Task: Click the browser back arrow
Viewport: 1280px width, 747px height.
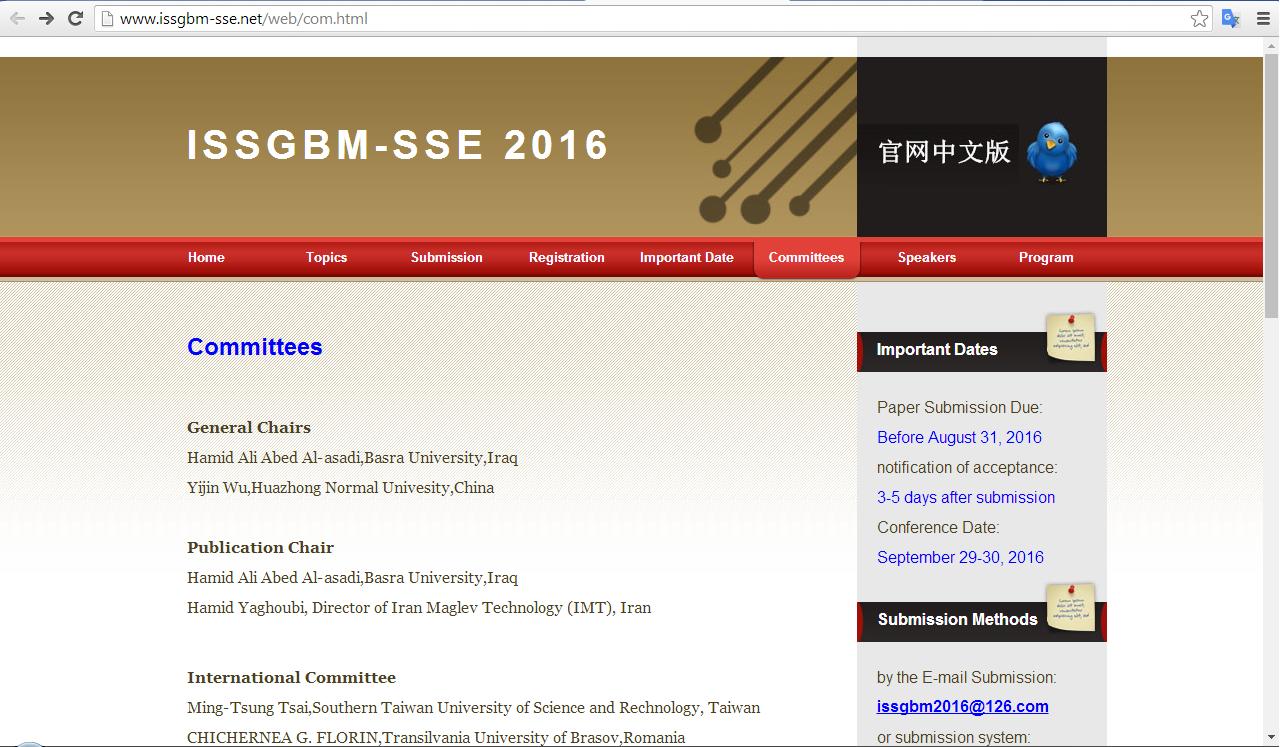Action: tap(17, 18)
